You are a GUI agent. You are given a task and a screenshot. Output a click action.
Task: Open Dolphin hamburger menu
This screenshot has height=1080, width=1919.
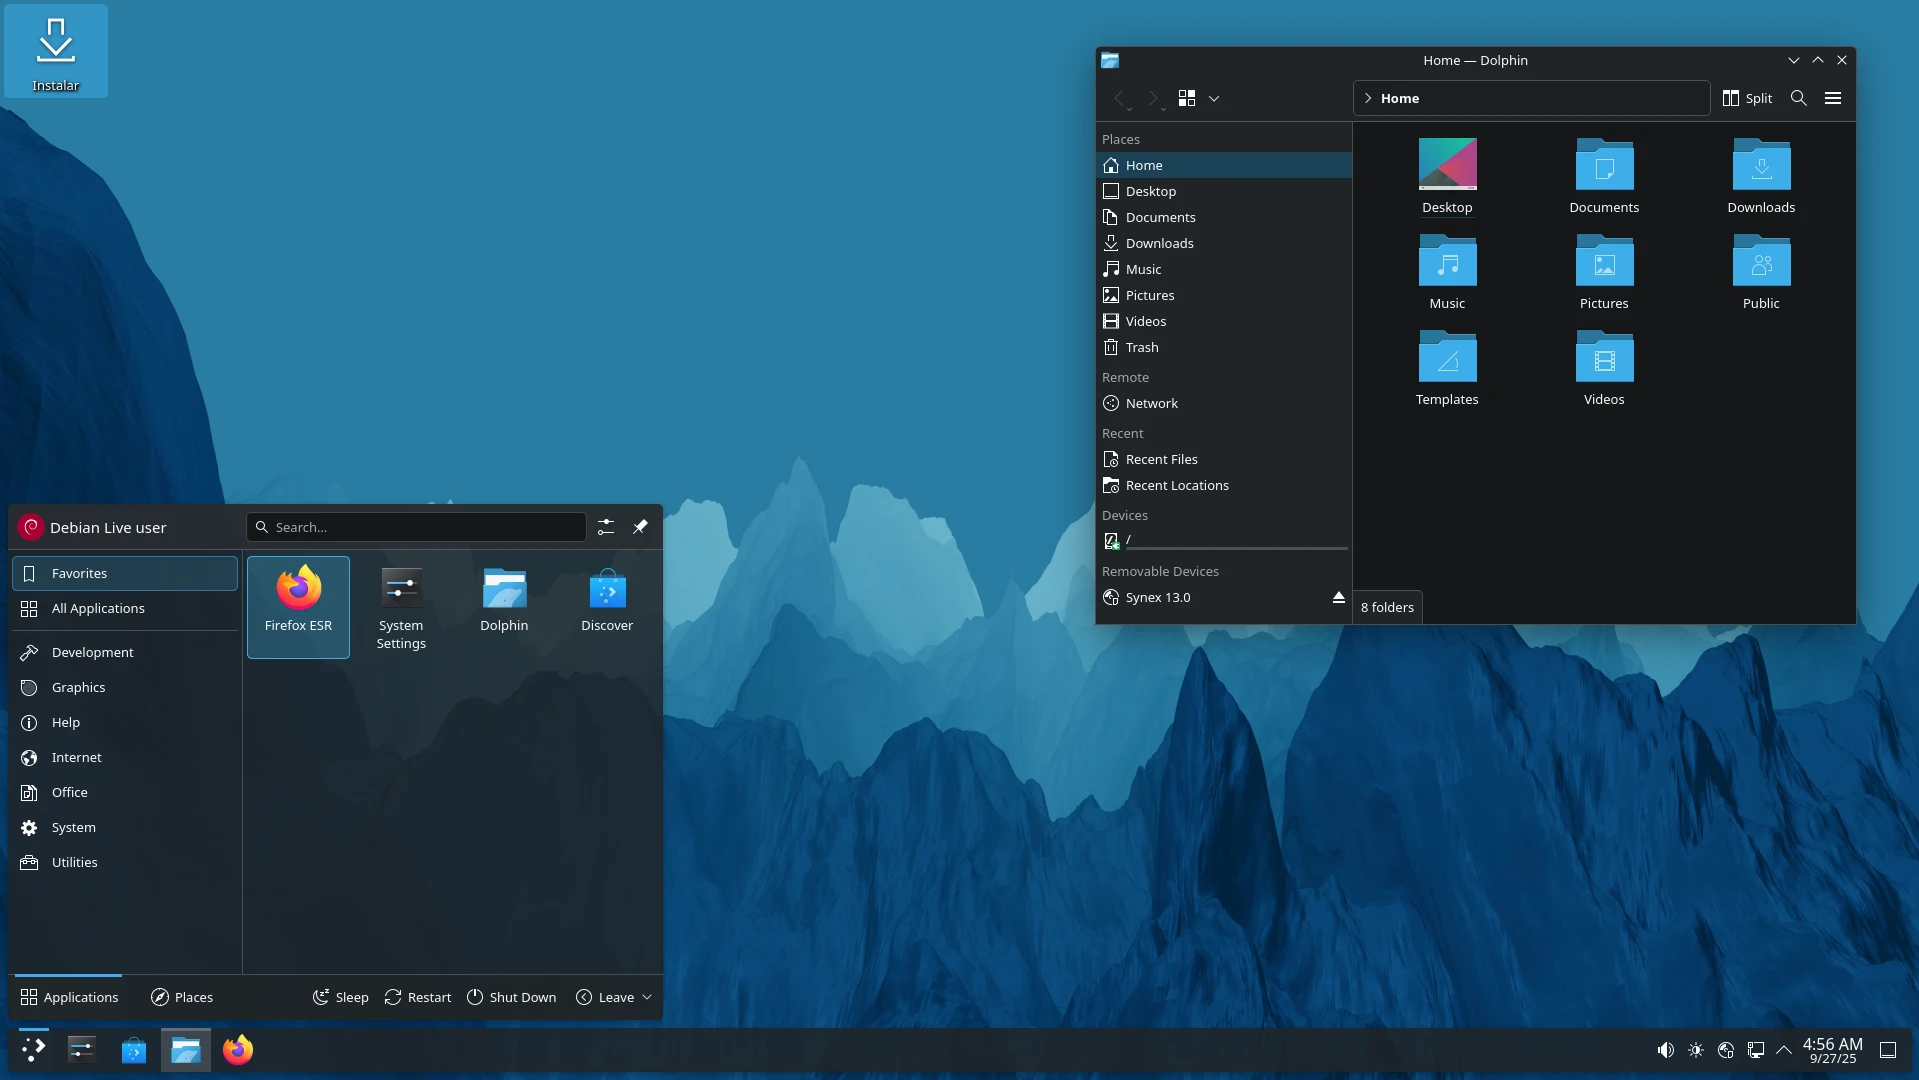click(x=1832, y=98)
